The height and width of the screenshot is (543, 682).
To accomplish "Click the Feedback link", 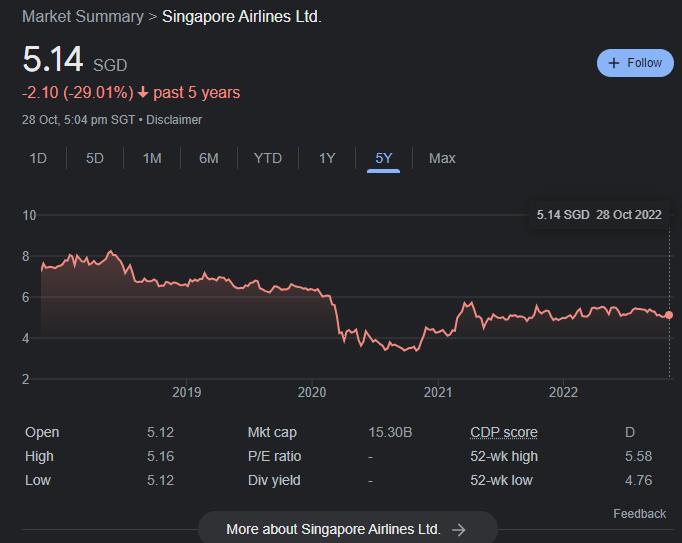I will tap(639, 514).
